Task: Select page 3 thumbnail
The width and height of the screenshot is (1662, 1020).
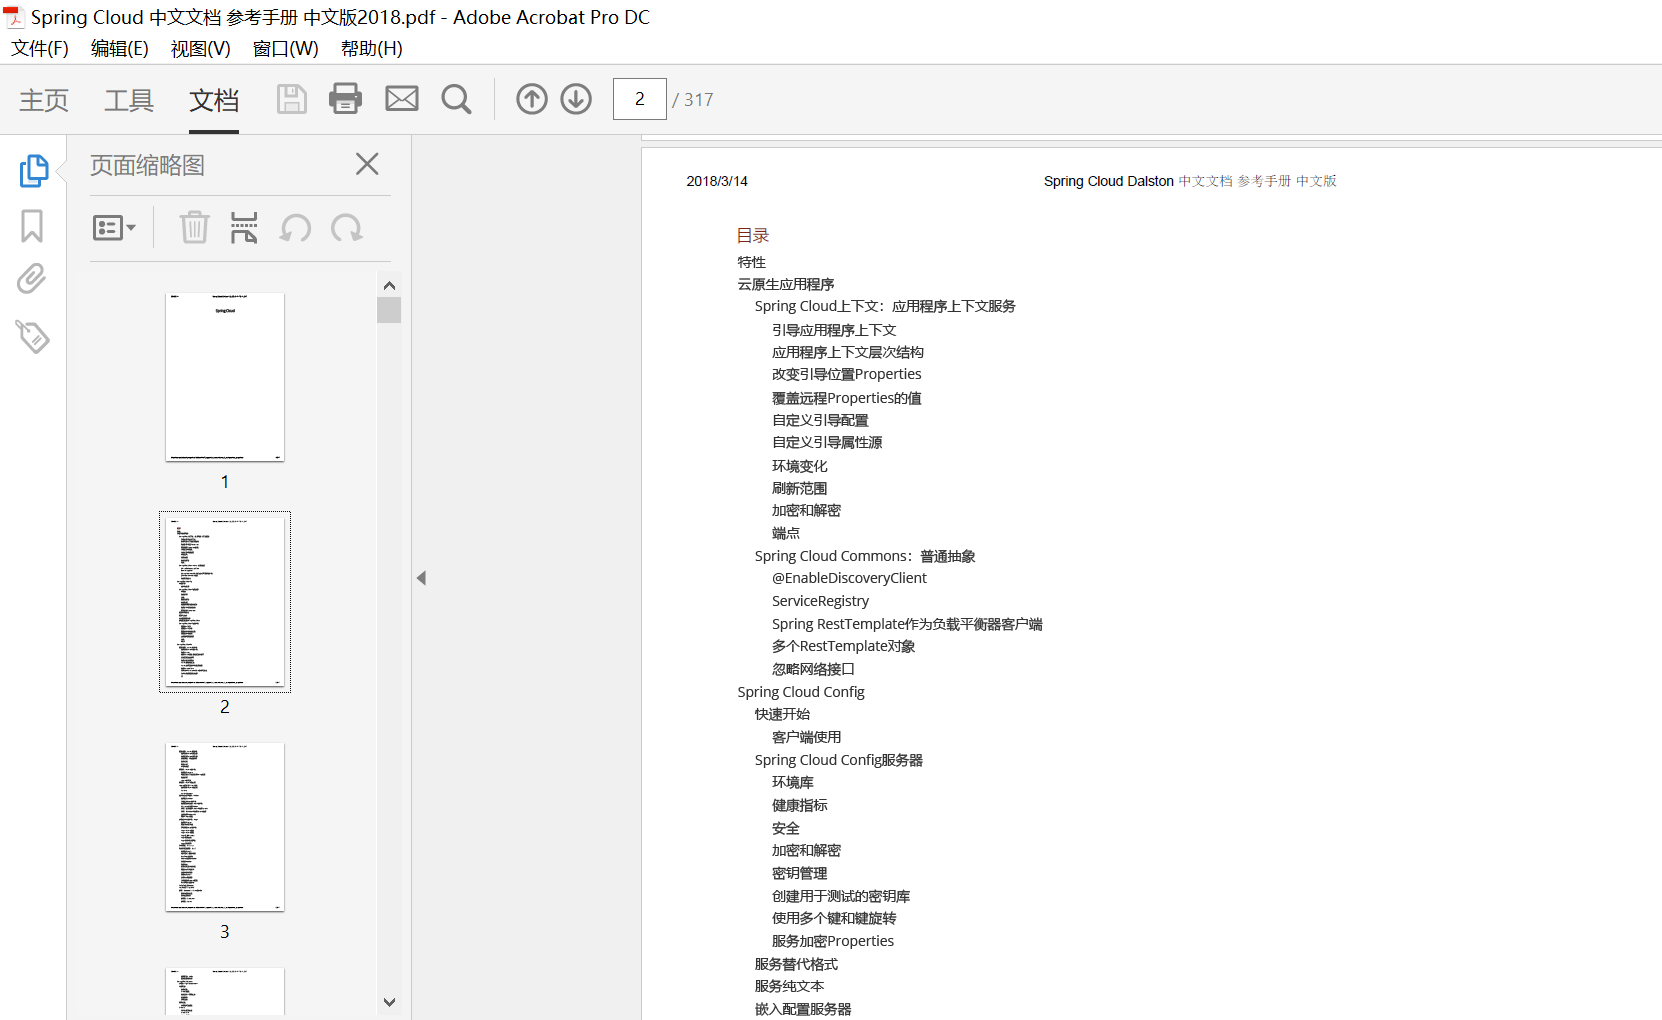Action: click(225, 827)
